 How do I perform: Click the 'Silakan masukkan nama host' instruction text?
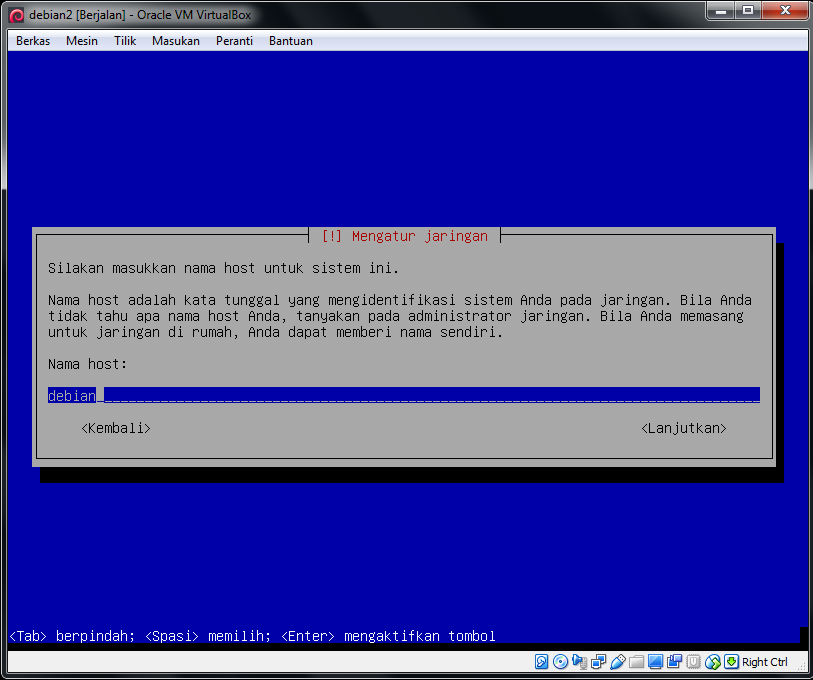coord(223,268)
